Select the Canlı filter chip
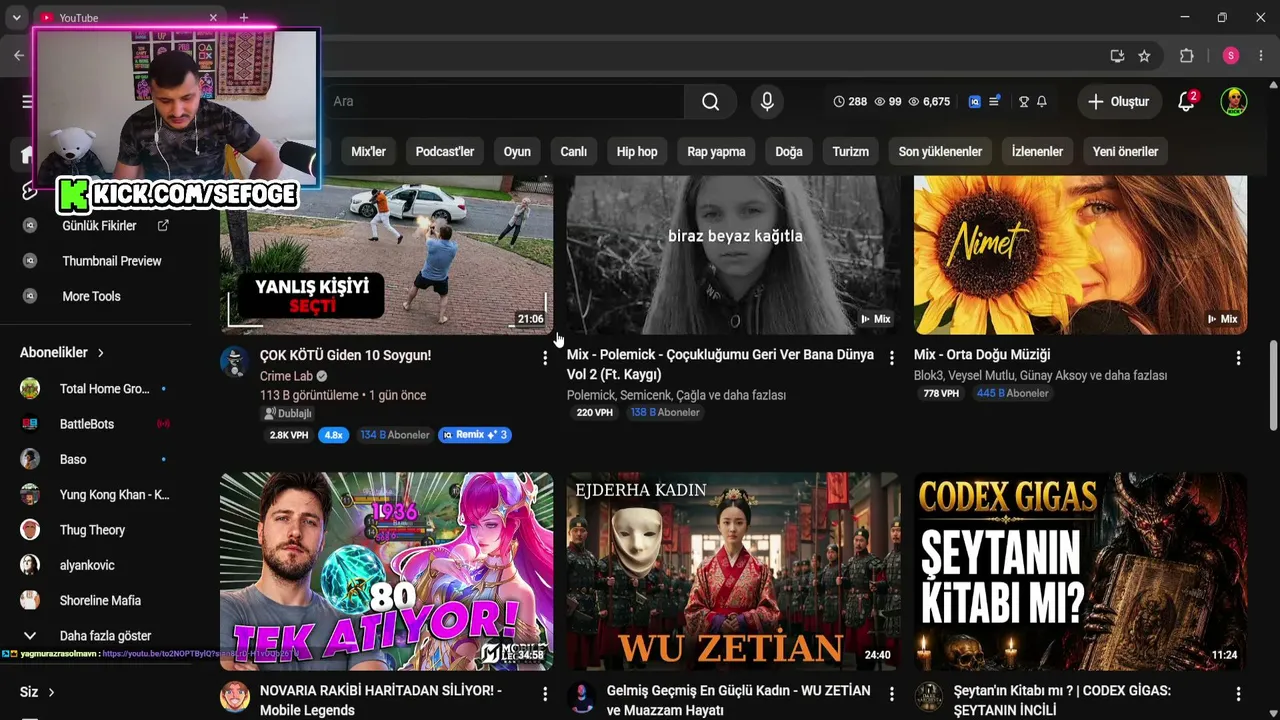 [x=573, y=152]
